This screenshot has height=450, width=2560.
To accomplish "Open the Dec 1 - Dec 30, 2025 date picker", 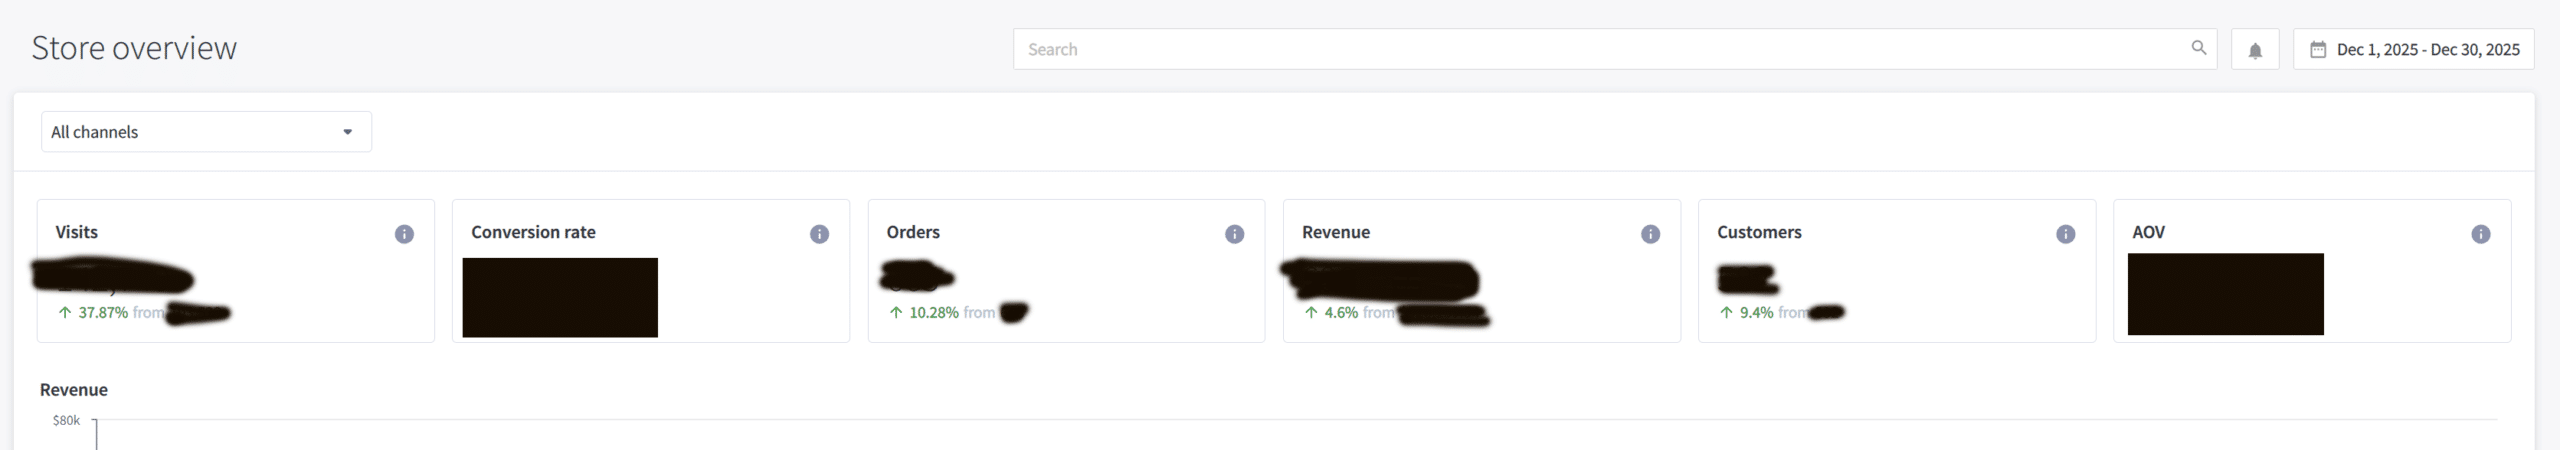I will click(2427, 50).
